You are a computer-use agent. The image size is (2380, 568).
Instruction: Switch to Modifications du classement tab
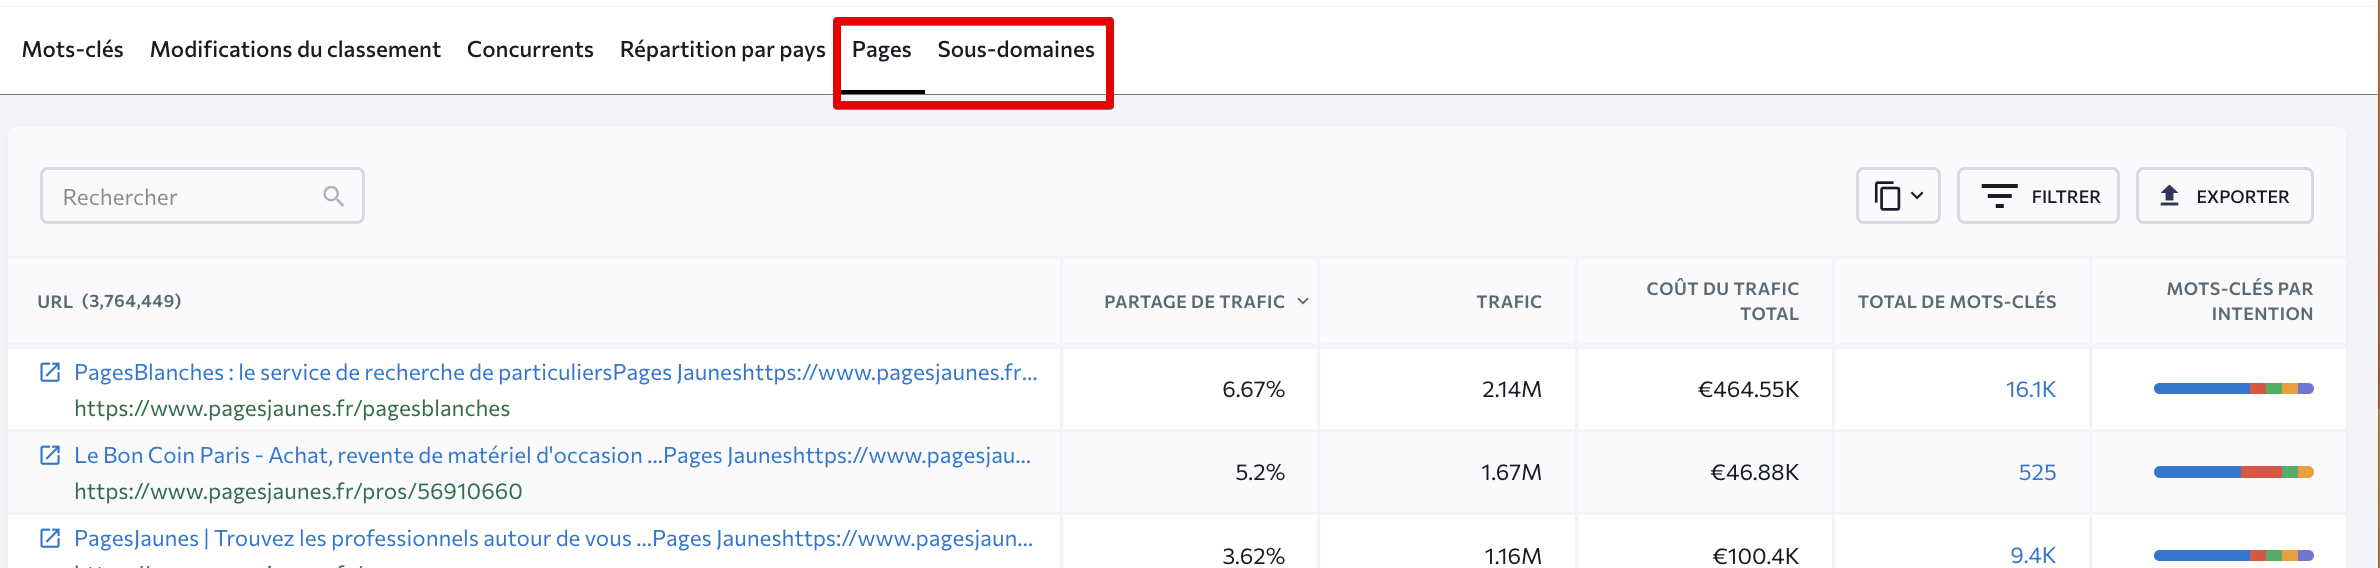(295, 49)
